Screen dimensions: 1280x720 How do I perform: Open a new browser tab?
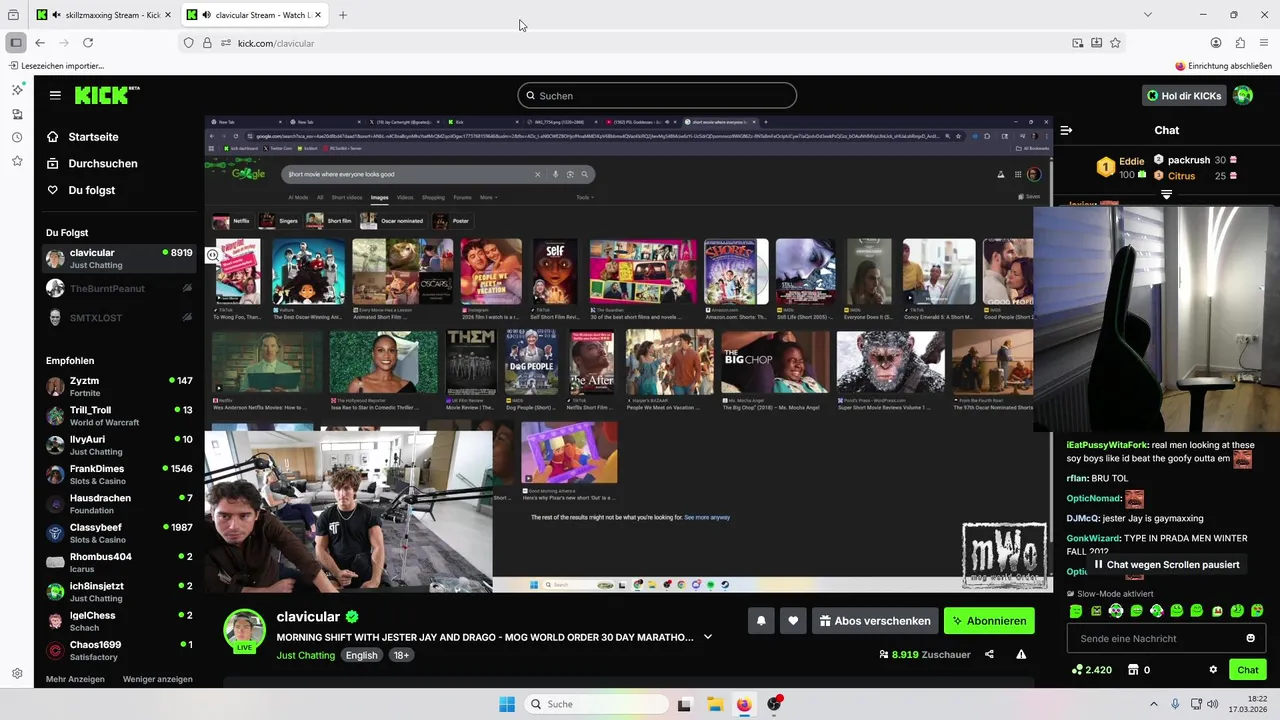click(343, 15)
